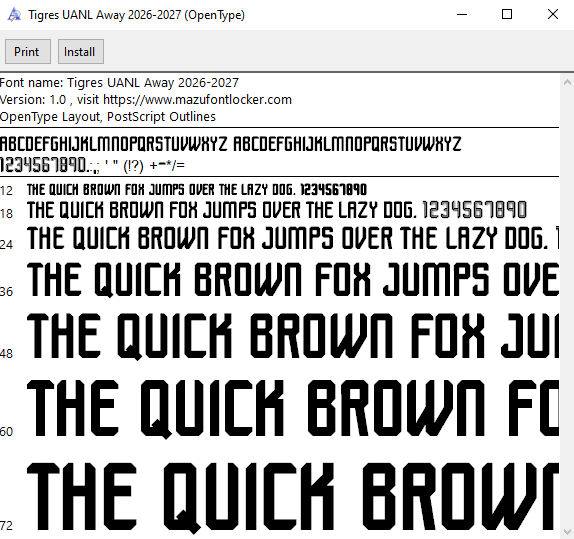Install the Tigres UANL Away font
The image size is (574, 539).
click(x=81, y=52)
